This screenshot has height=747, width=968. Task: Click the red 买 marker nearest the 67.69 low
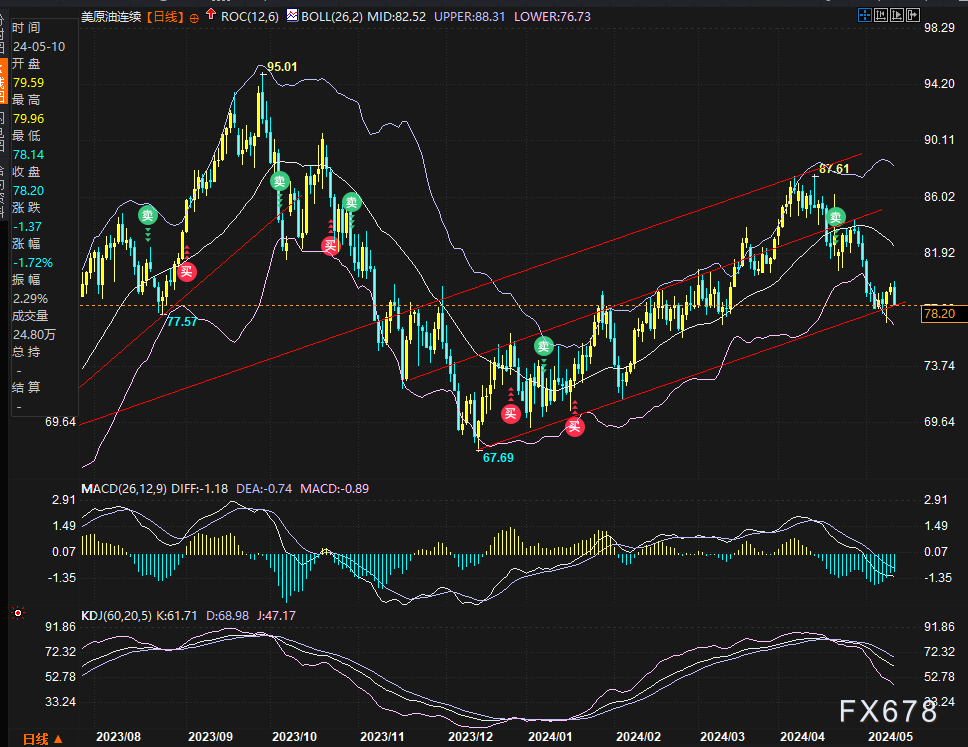511,413
